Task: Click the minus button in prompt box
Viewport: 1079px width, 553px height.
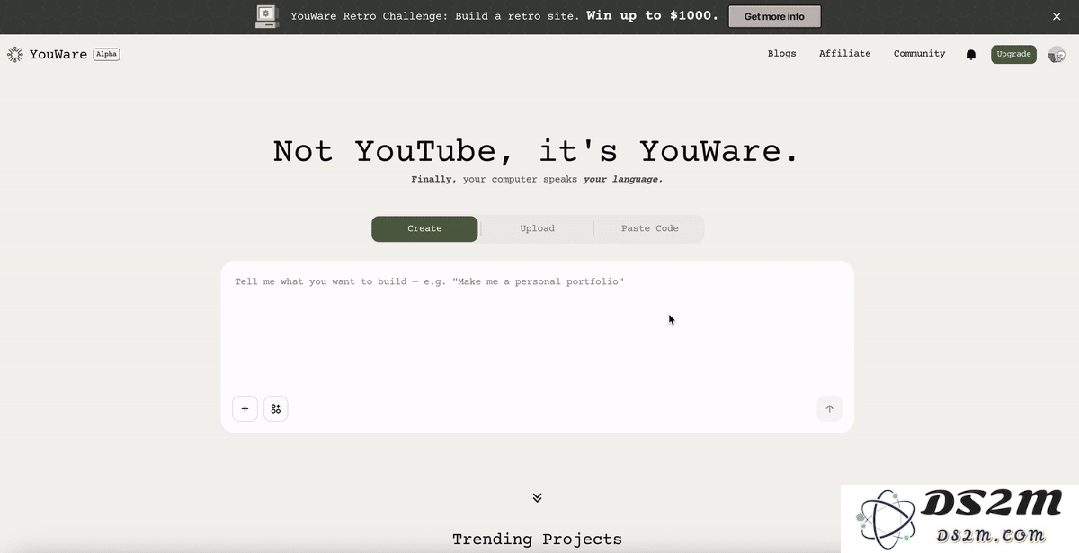Action: 245,409
